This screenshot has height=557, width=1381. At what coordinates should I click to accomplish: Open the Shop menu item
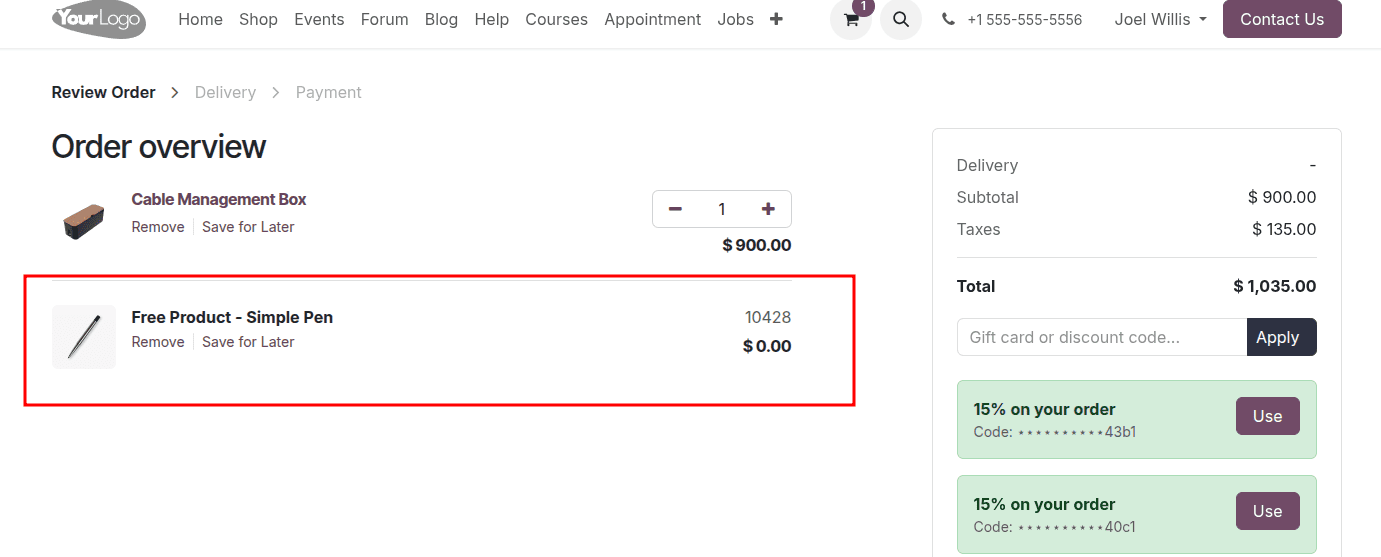tap(258, 19)
